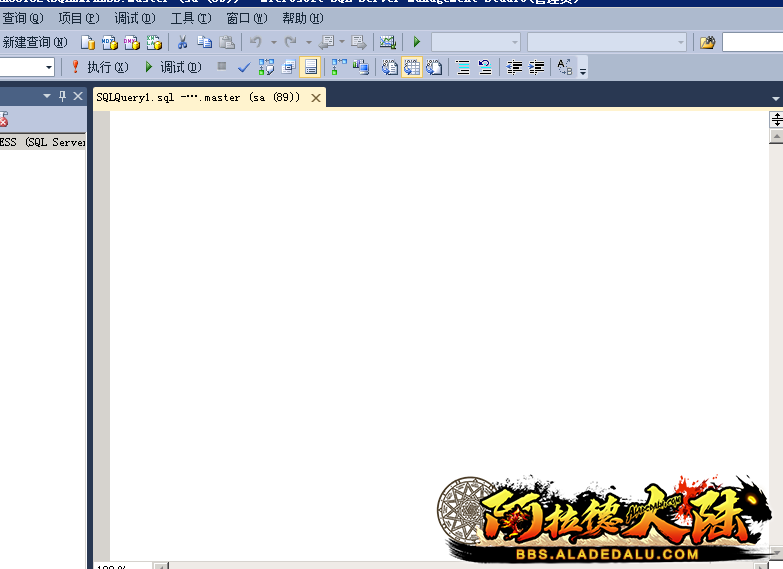Click the 执行(X) execute button
The height and width of the screenshot is (569, 783).
pos(98,67)
